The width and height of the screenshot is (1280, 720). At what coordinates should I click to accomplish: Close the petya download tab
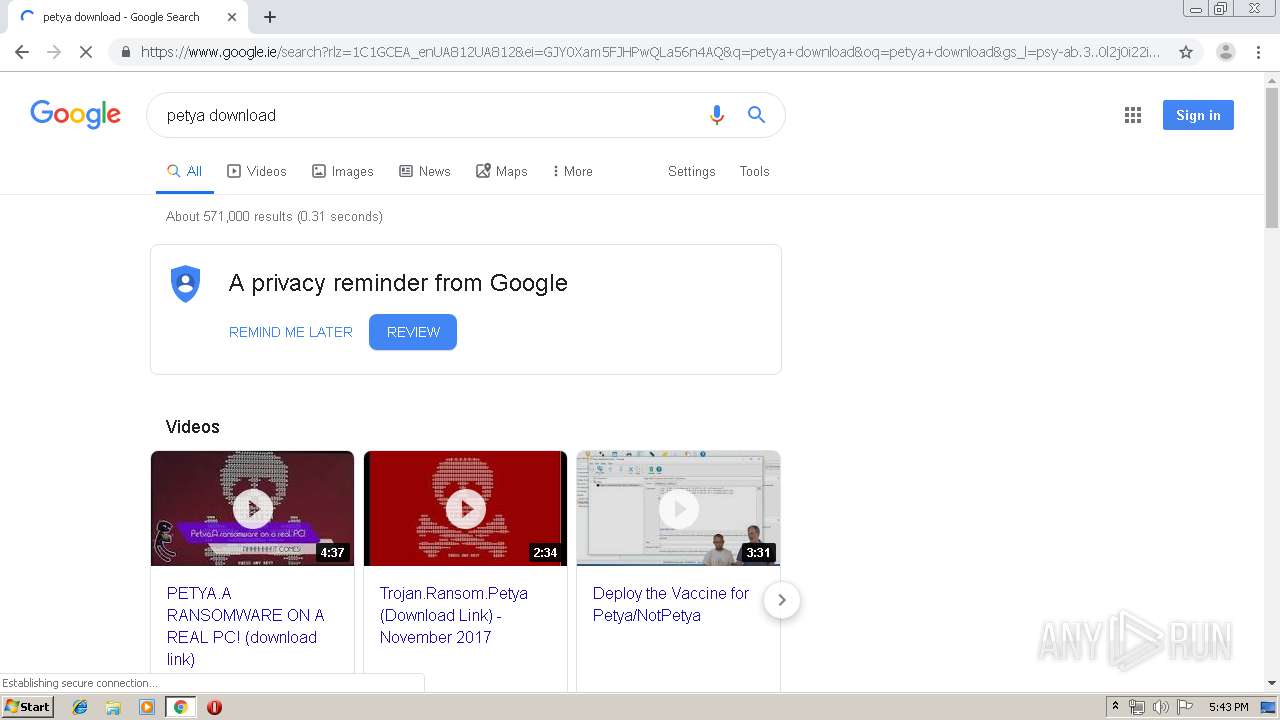click(x=232, y=17)
